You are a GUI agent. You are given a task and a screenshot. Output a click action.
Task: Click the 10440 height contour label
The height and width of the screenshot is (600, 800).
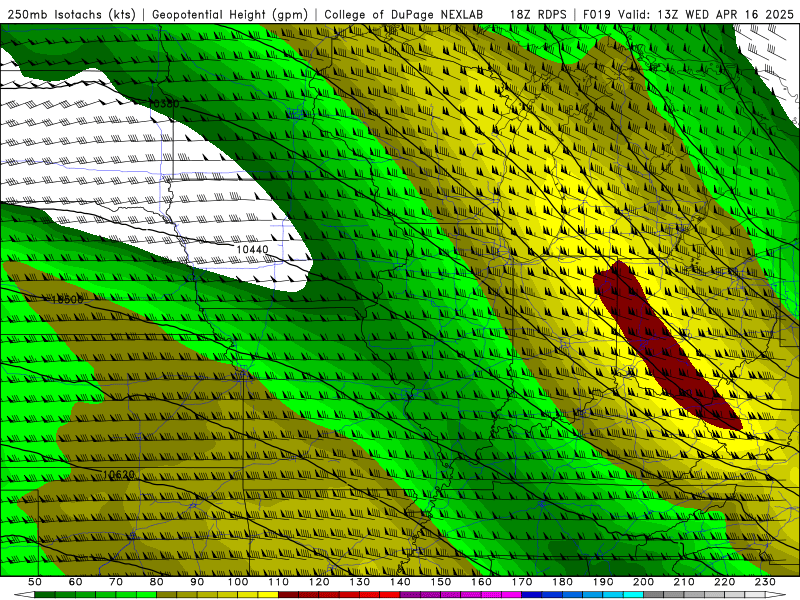pos(252,249)
